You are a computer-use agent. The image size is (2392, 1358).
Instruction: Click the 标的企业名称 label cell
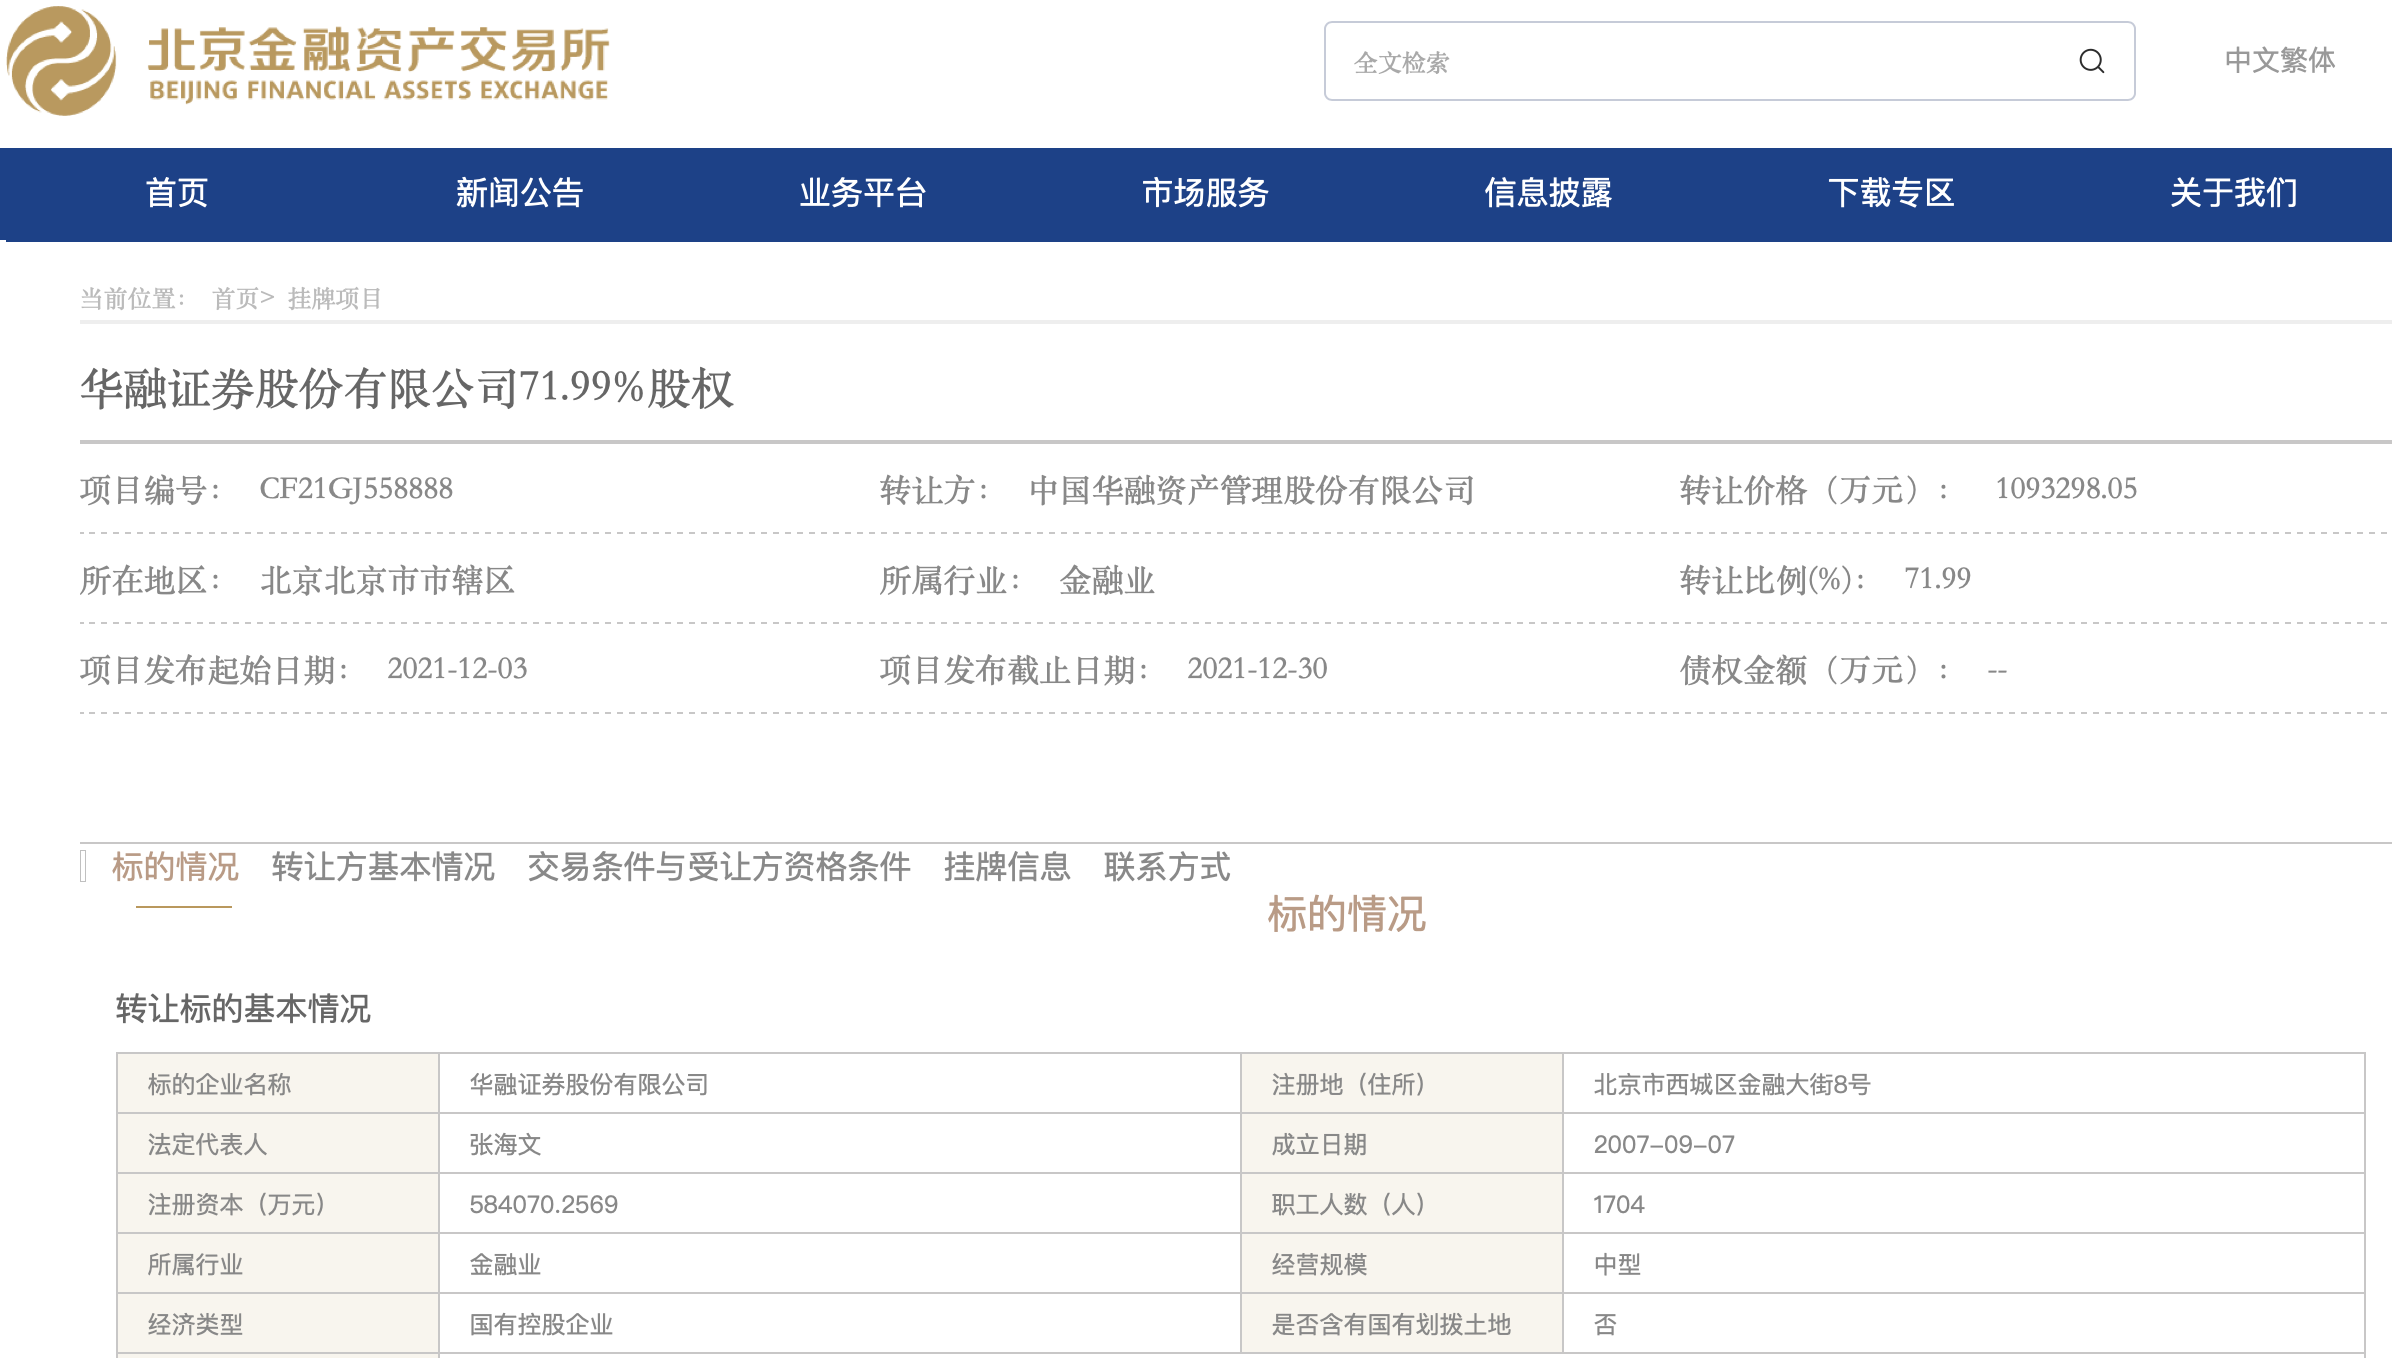278,1084
